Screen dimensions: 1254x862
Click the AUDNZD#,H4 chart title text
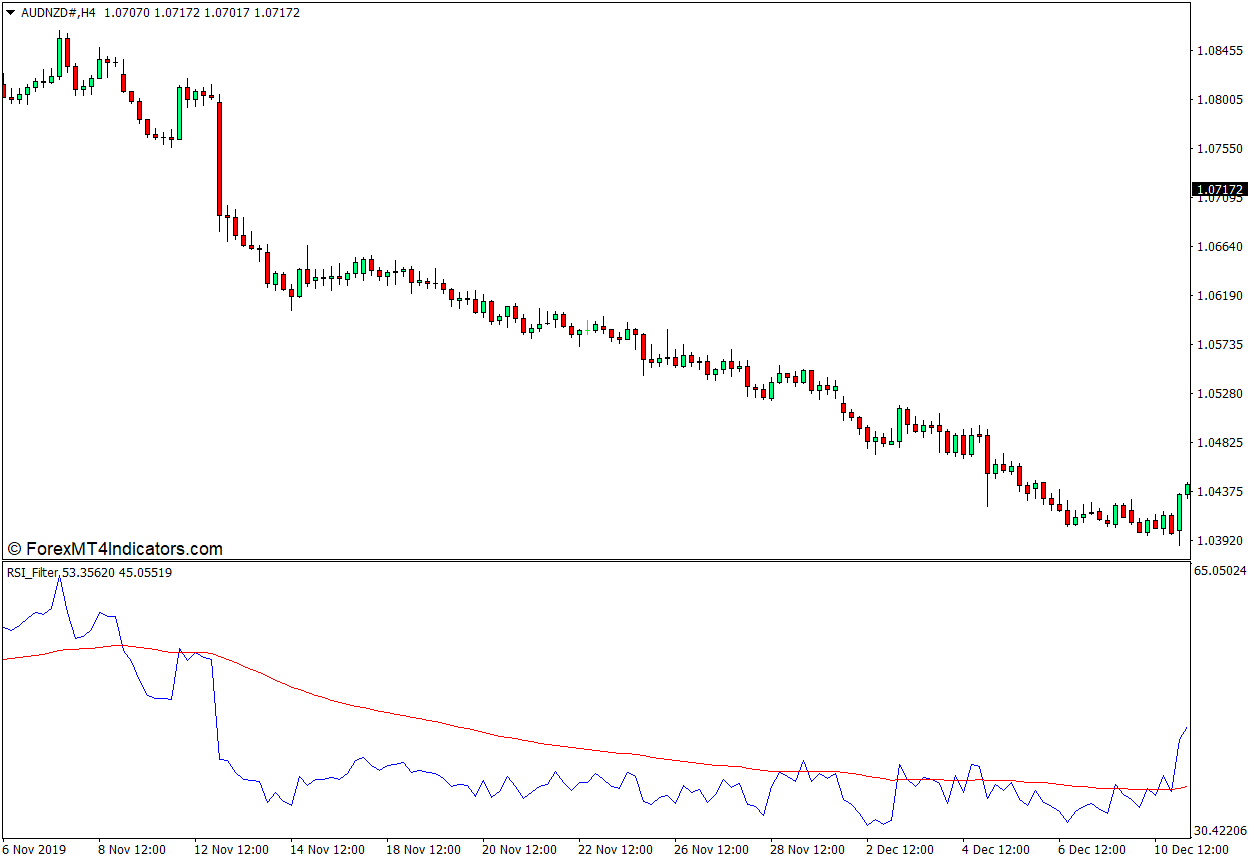coord(60,13)
